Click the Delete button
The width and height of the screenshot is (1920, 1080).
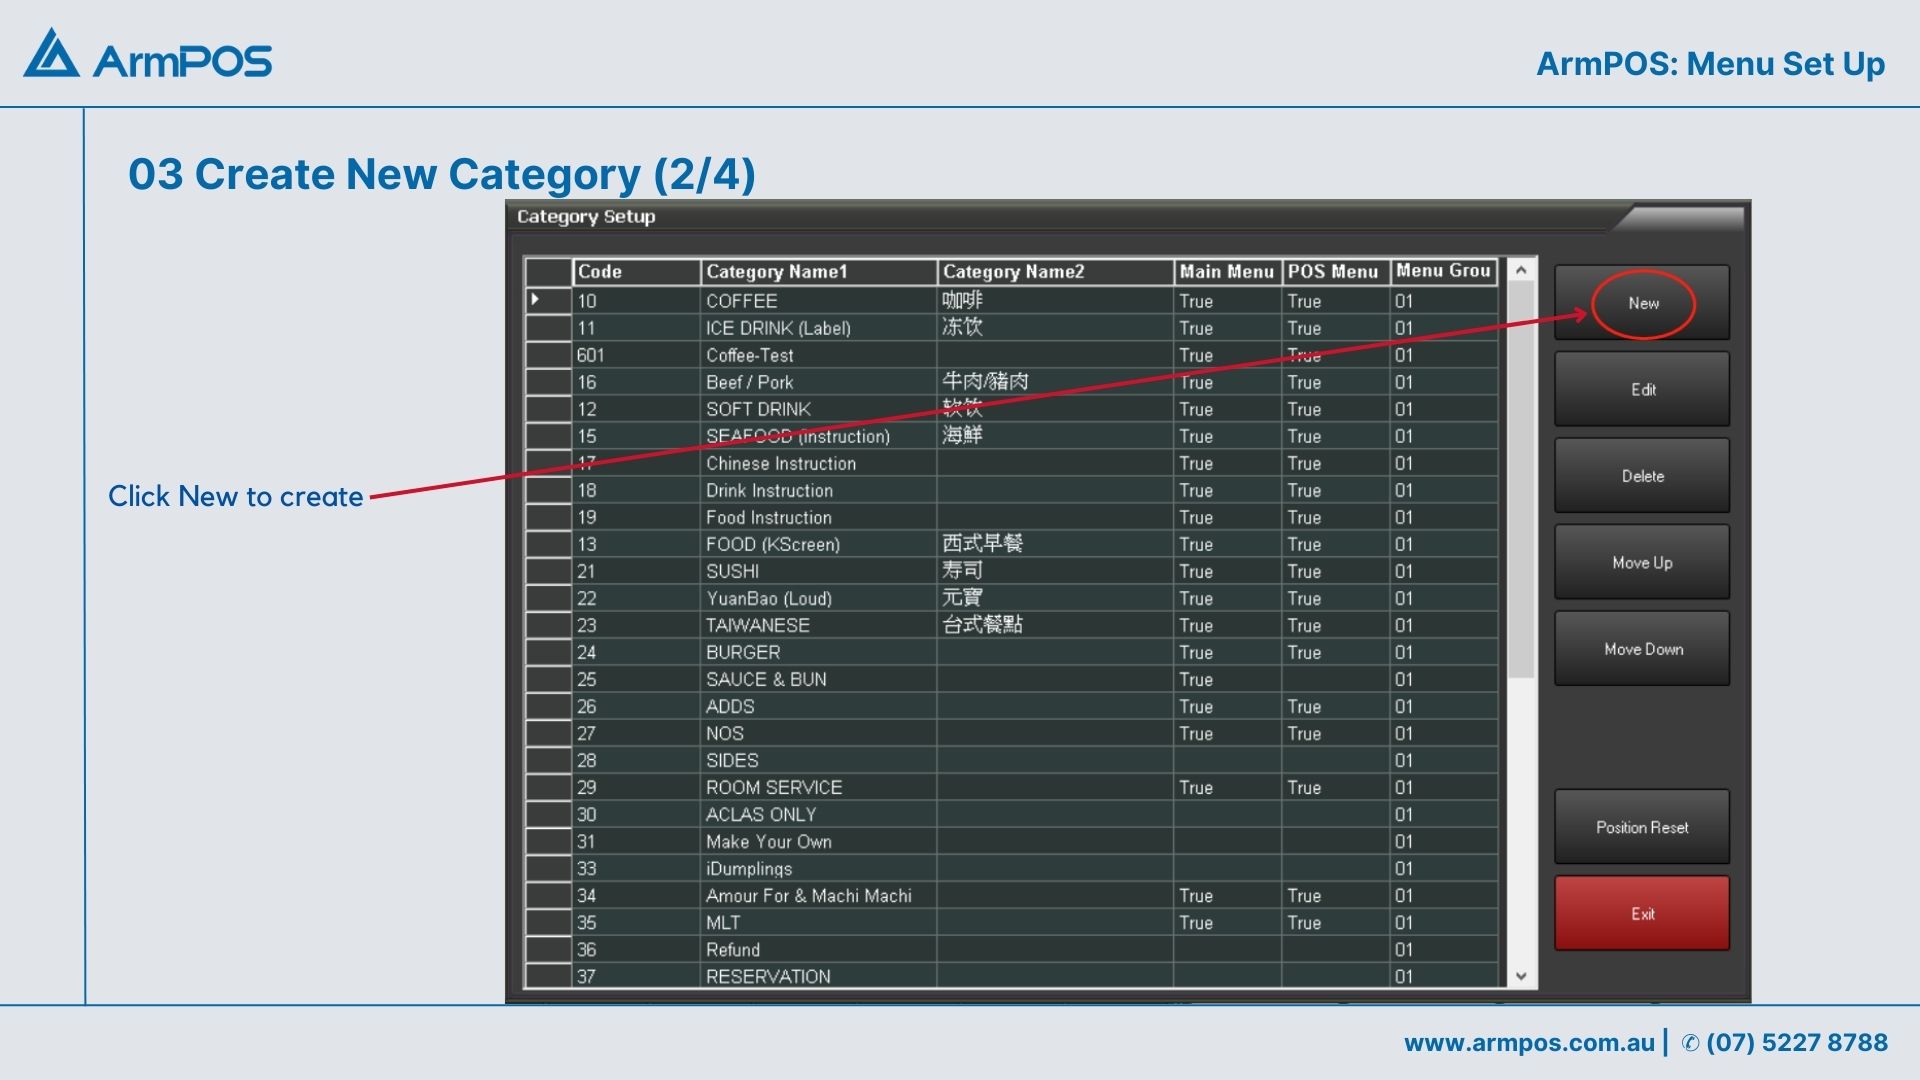1642,476
